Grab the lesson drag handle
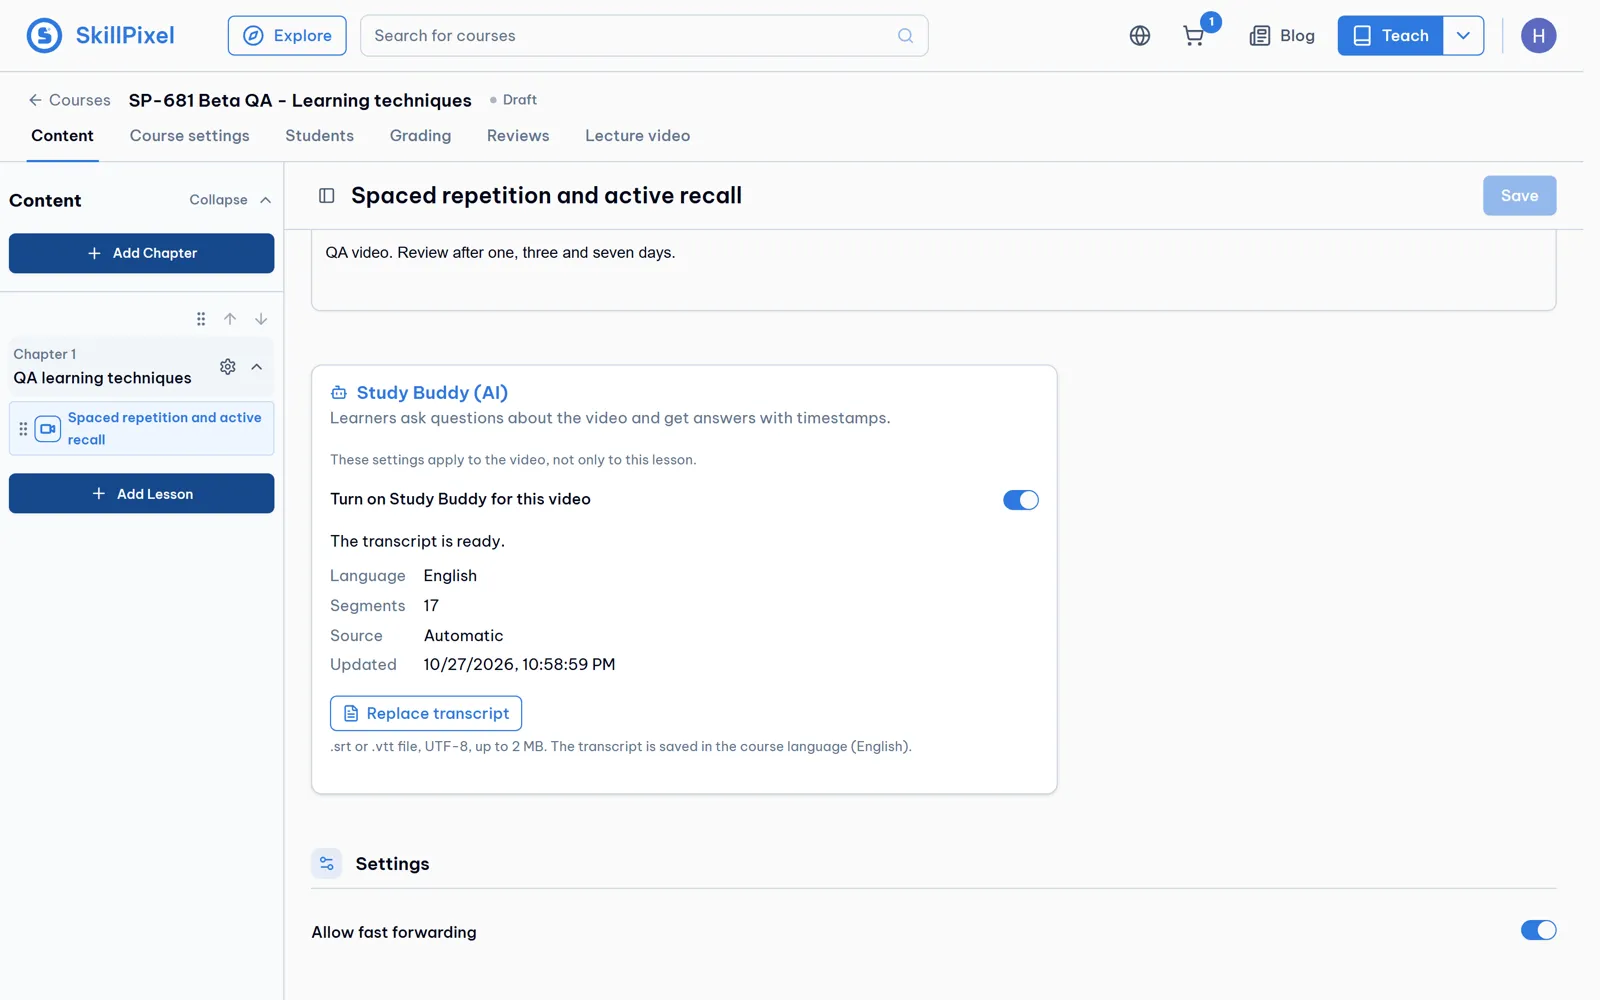Viewport: 1600px width, 1000px height. pos(23,429)
